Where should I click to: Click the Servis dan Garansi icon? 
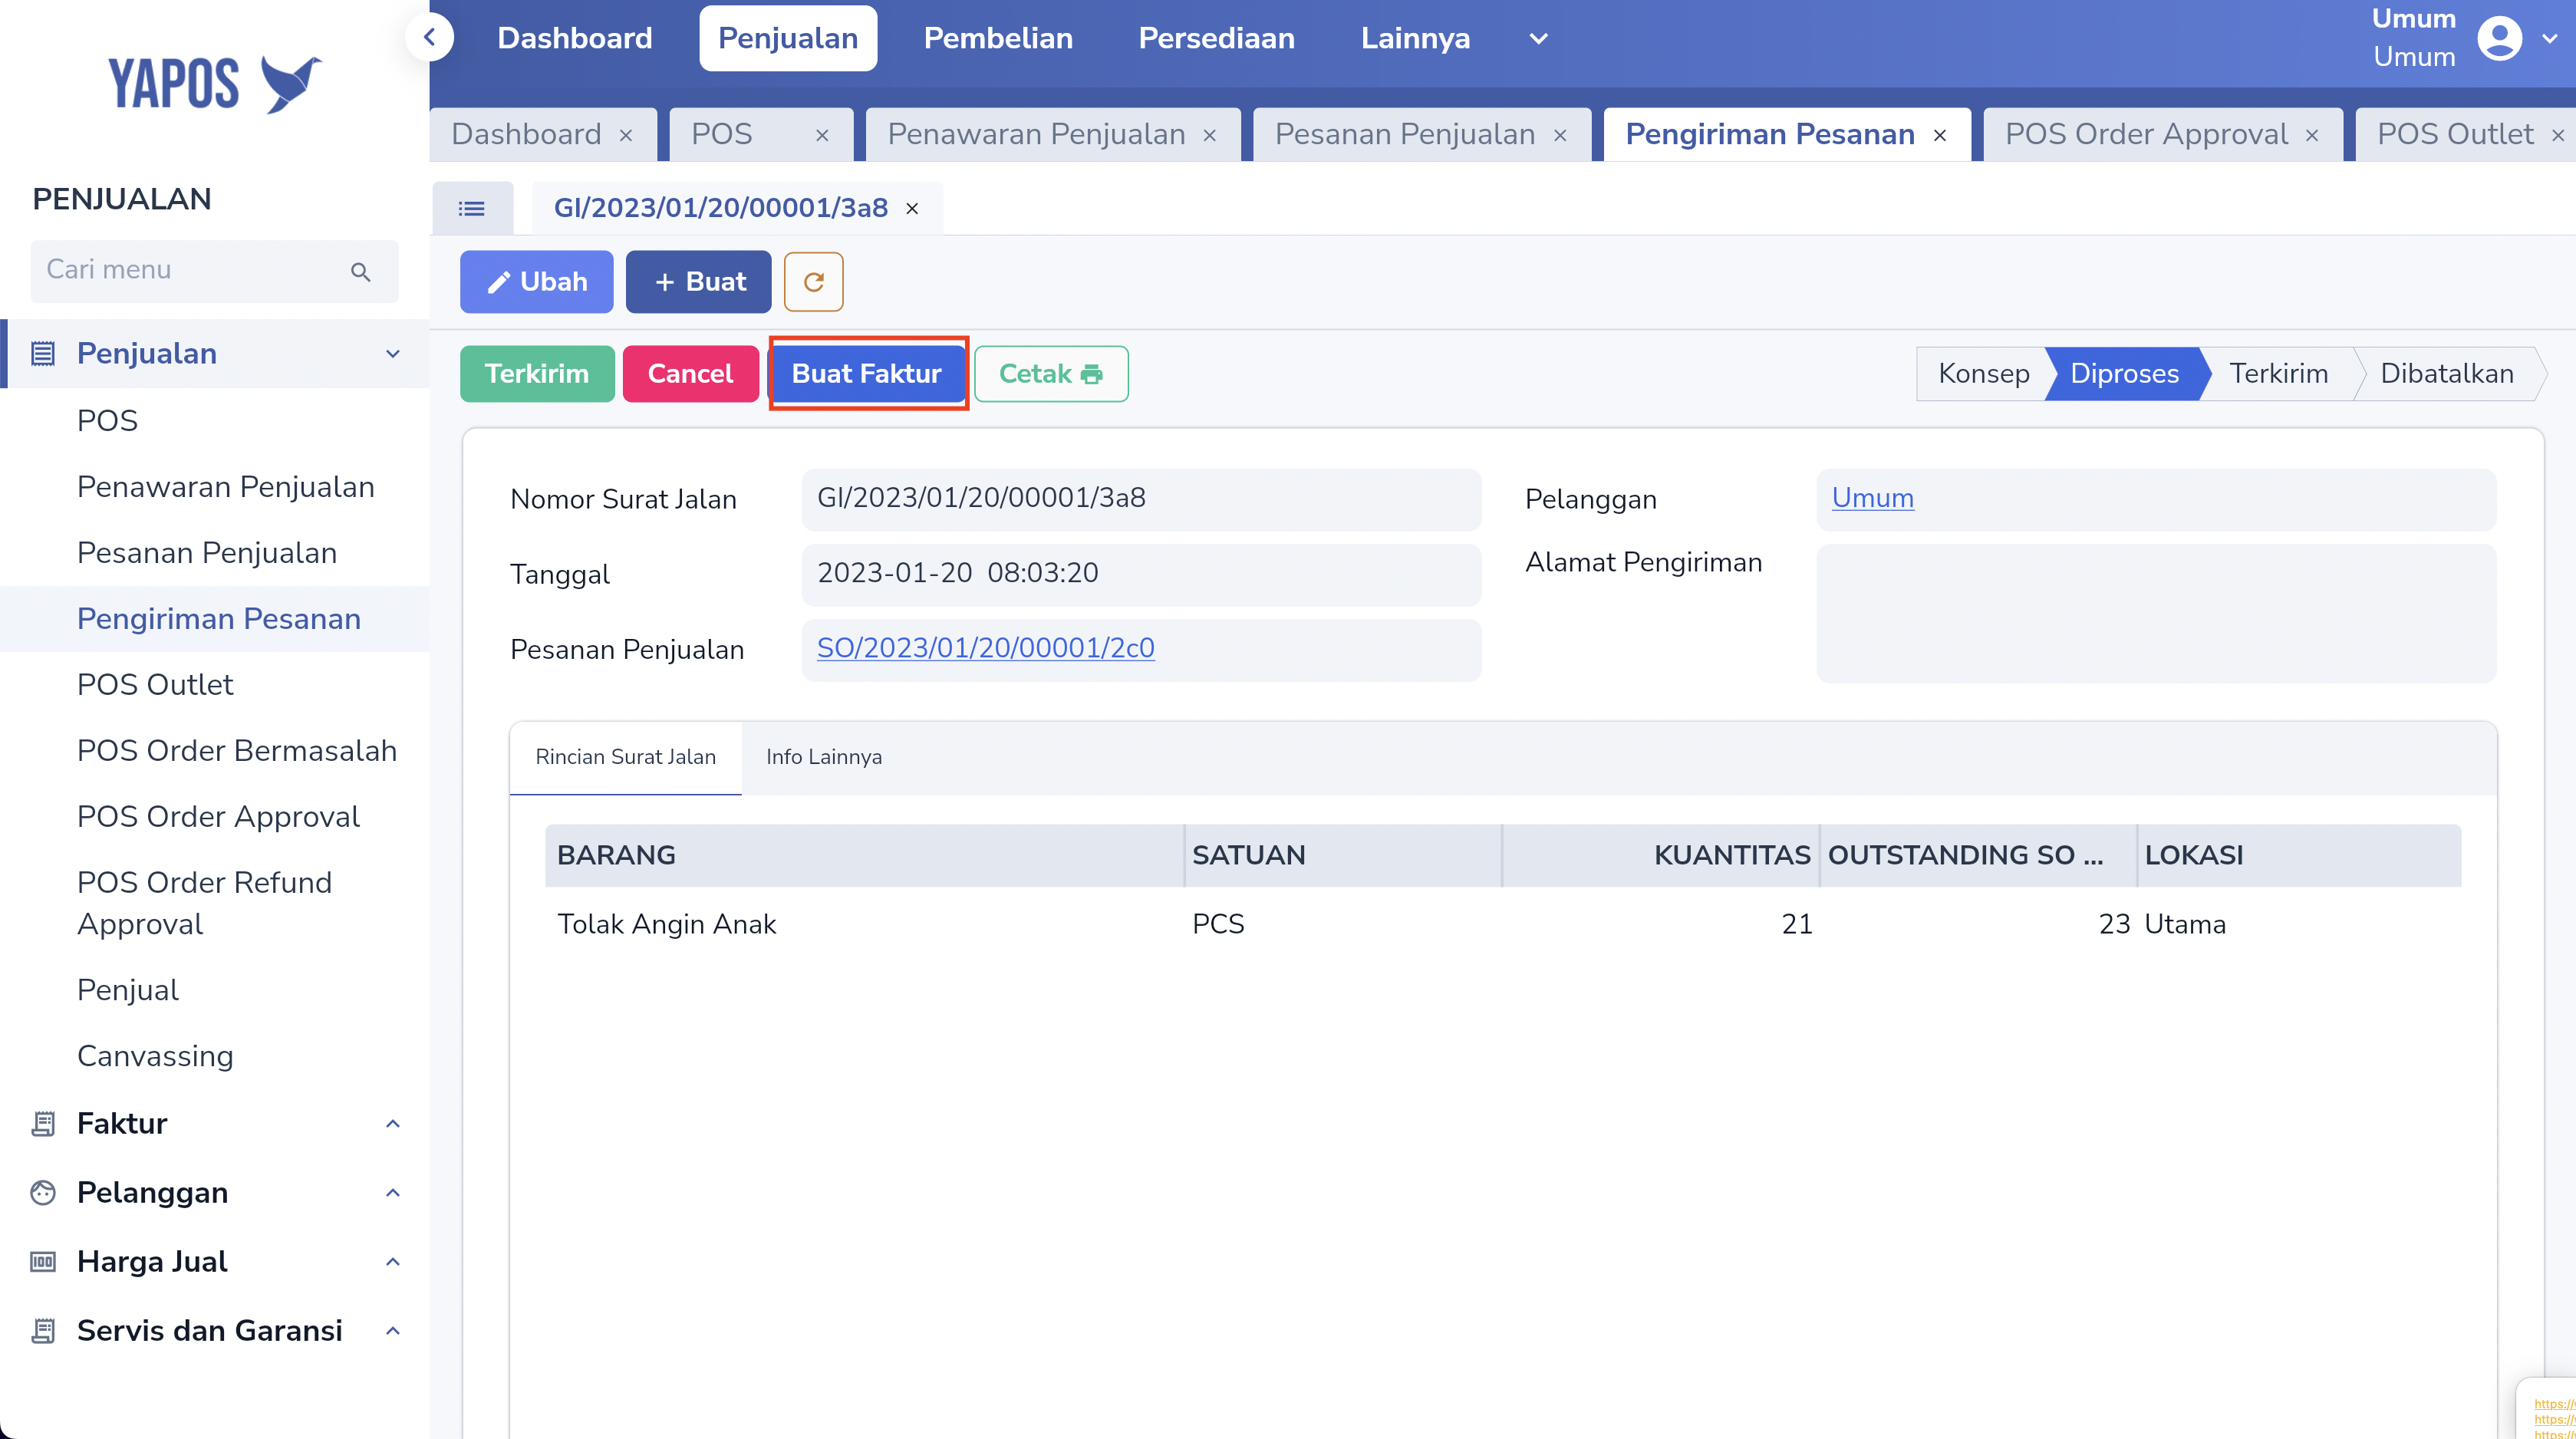pos(43,1330)
